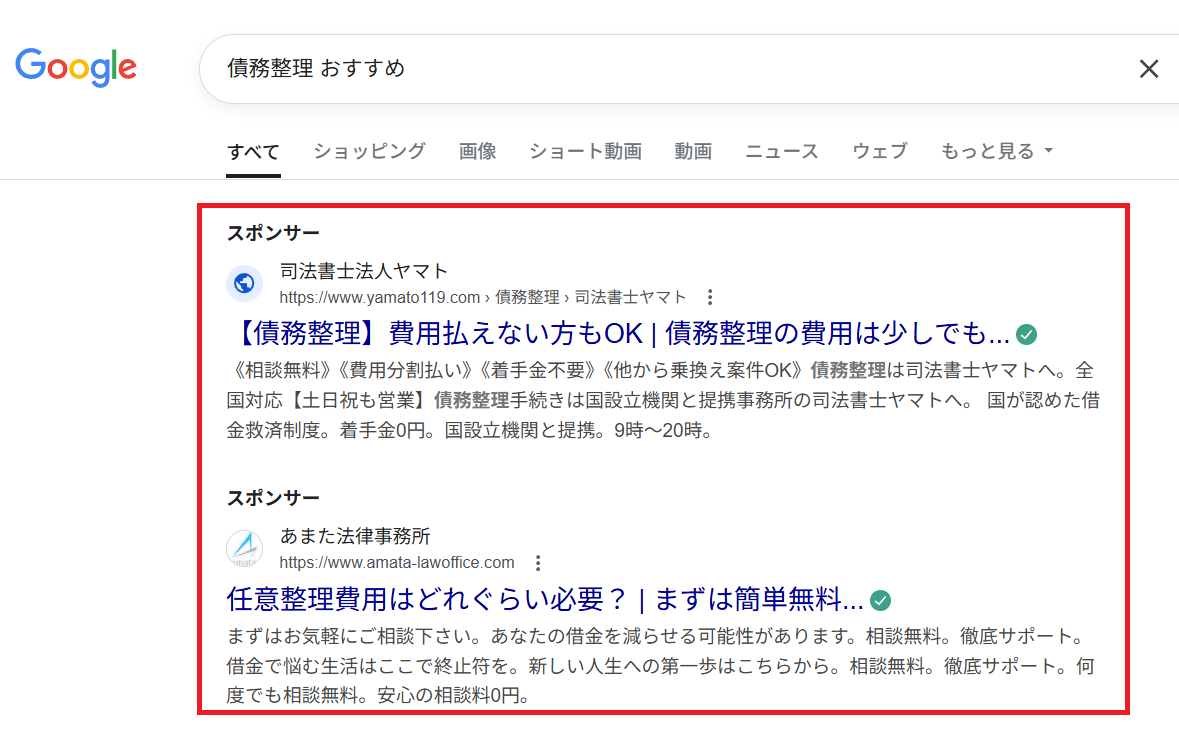Screen dimensions: 1179x749
Task: Switch to the ニュース tab
Action: [781, 151]
